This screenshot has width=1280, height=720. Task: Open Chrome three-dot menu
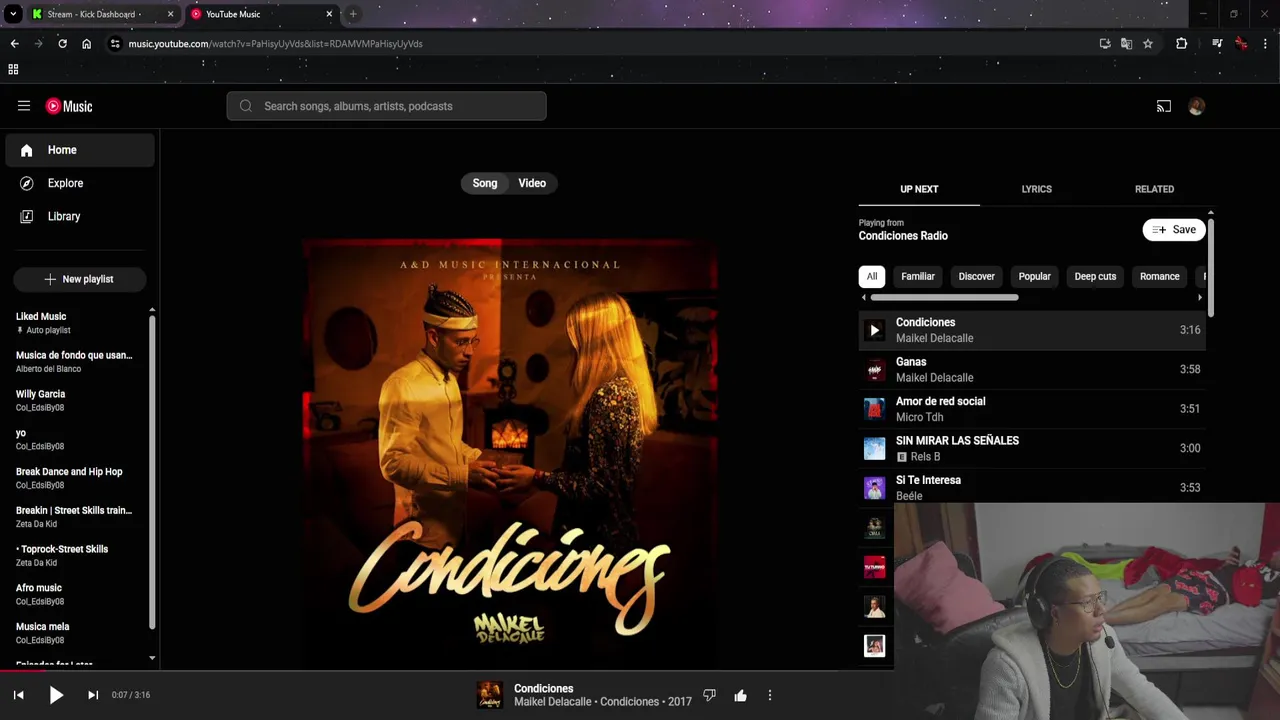click(x=1266, y=44)
